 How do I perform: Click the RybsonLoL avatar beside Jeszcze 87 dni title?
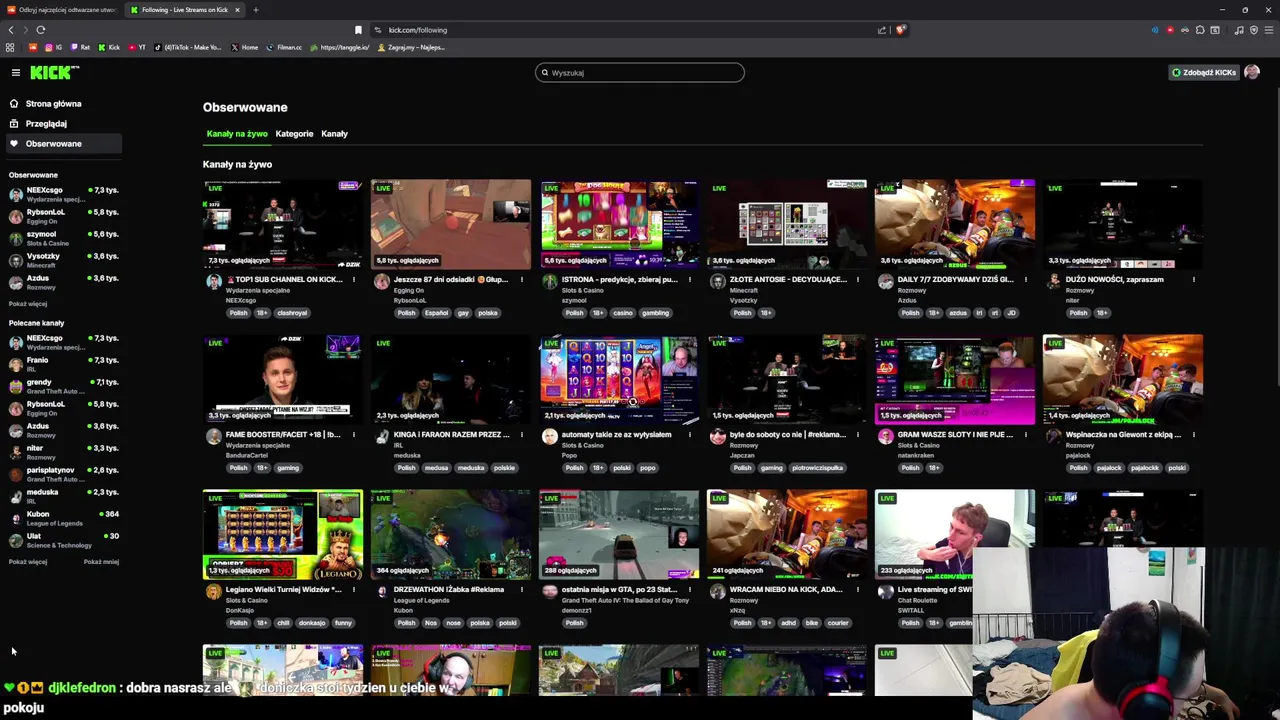pos(382,282)
